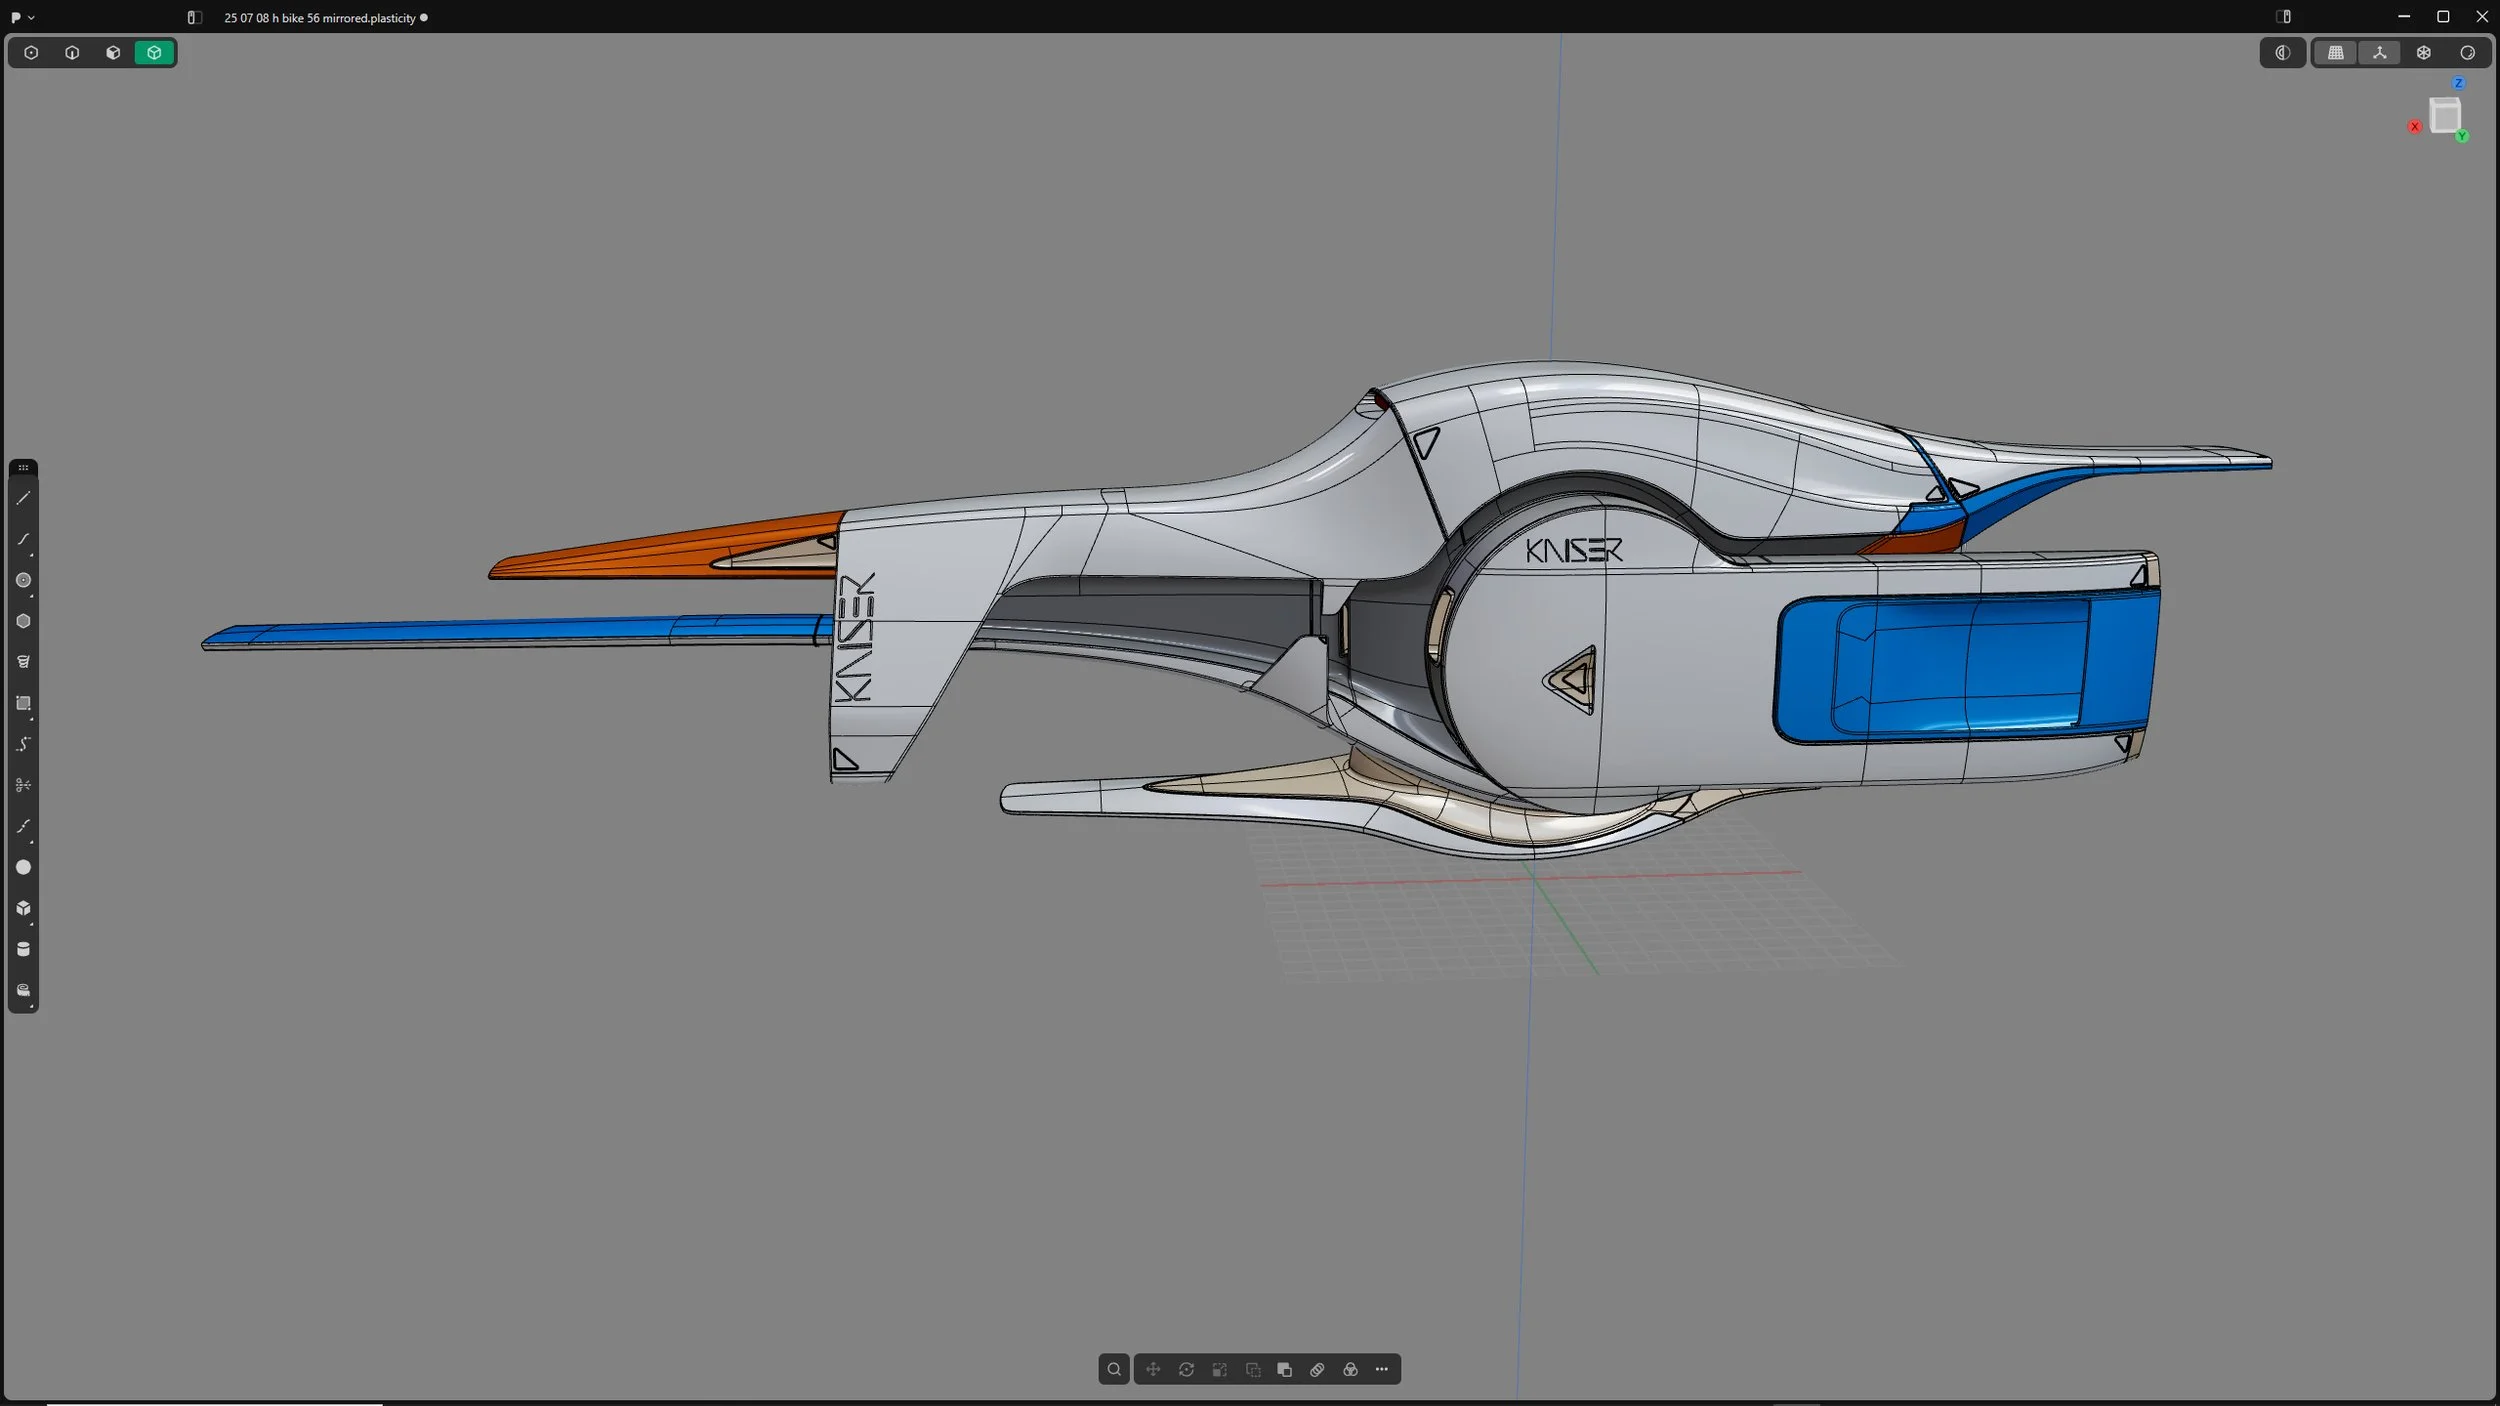The height and width of the screenshot is (1406, 2500).
Task: Open the Plasticity main menu dropdown
Action: click(22, 17)
